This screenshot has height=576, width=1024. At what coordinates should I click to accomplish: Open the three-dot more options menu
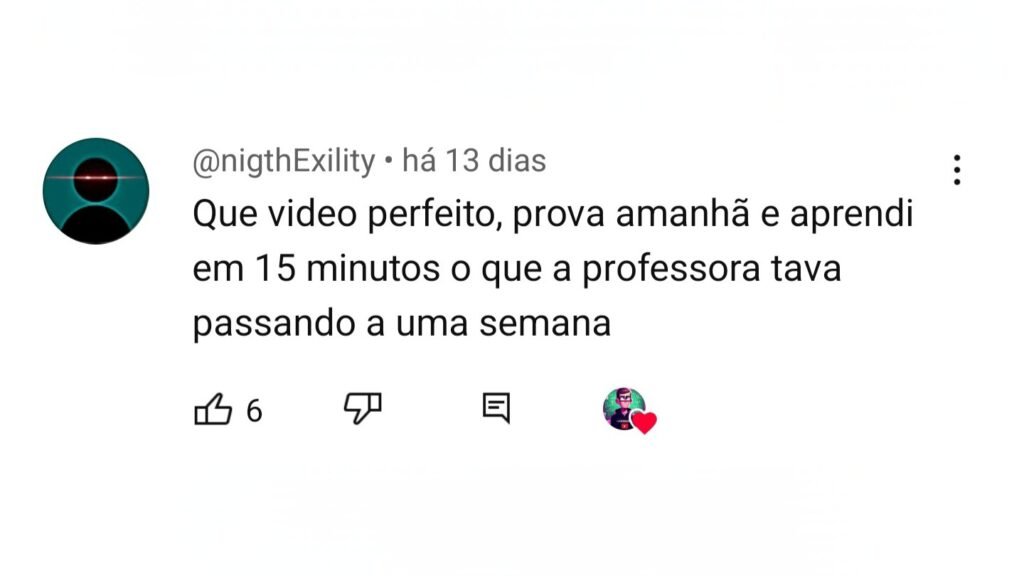957,170
